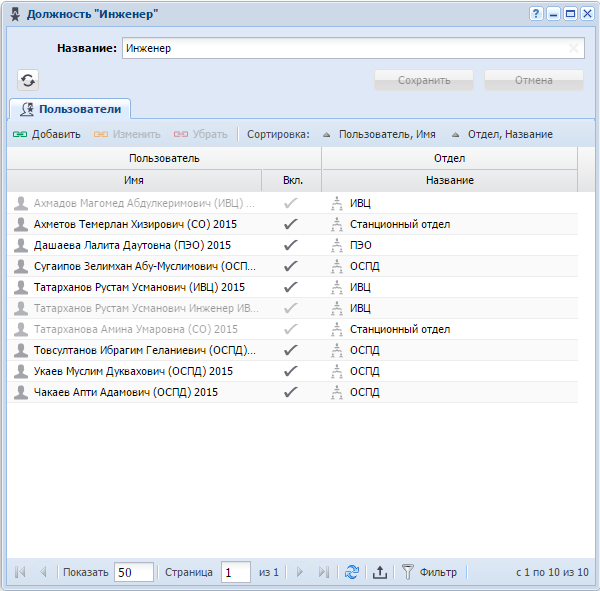This screenshot has width=600, height=591.
Task: Click the user icon of Сугаипов Зелимхан row
Action: click(x=21, y=266)
